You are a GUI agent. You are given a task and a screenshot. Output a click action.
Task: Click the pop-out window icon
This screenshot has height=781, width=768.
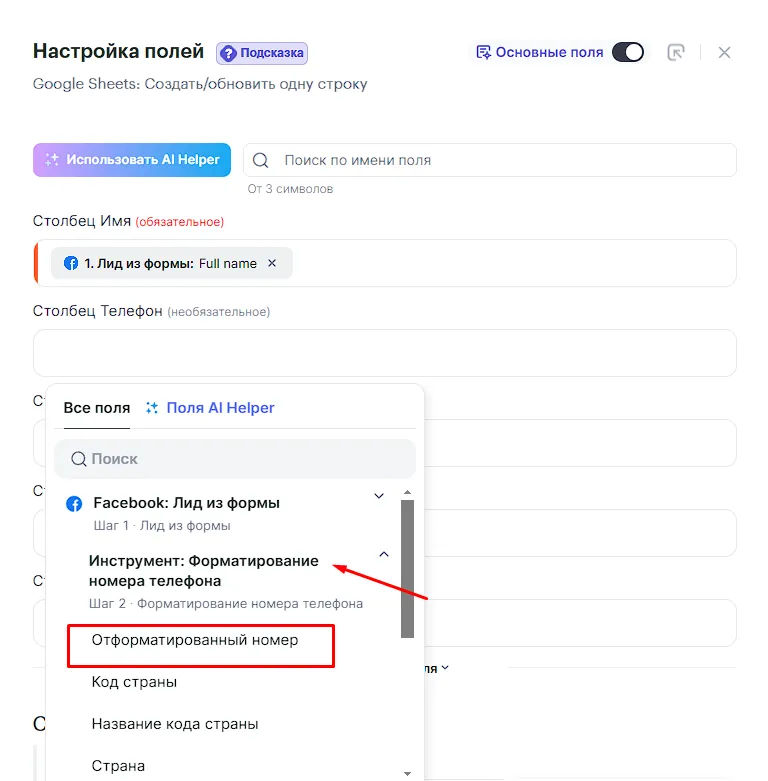(676, 52)
